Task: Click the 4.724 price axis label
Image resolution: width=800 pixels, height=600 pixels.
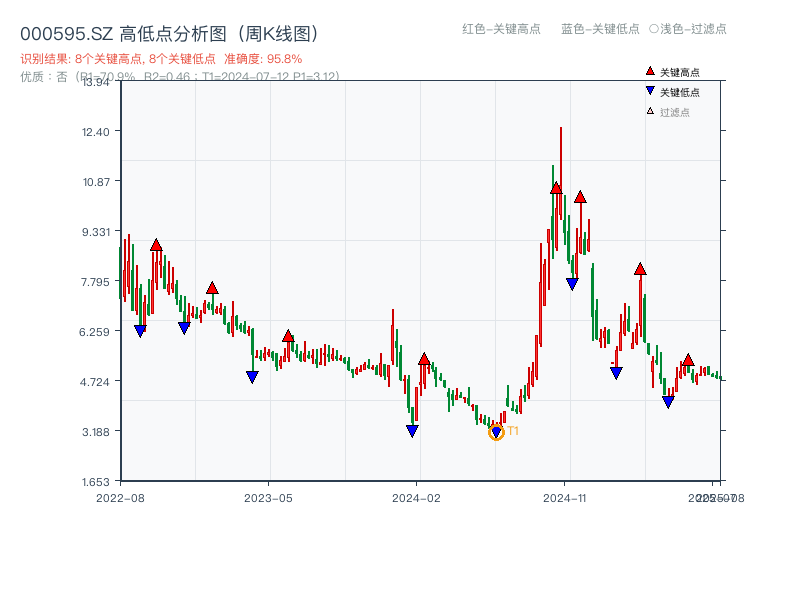Action: [x=94, y=382]
